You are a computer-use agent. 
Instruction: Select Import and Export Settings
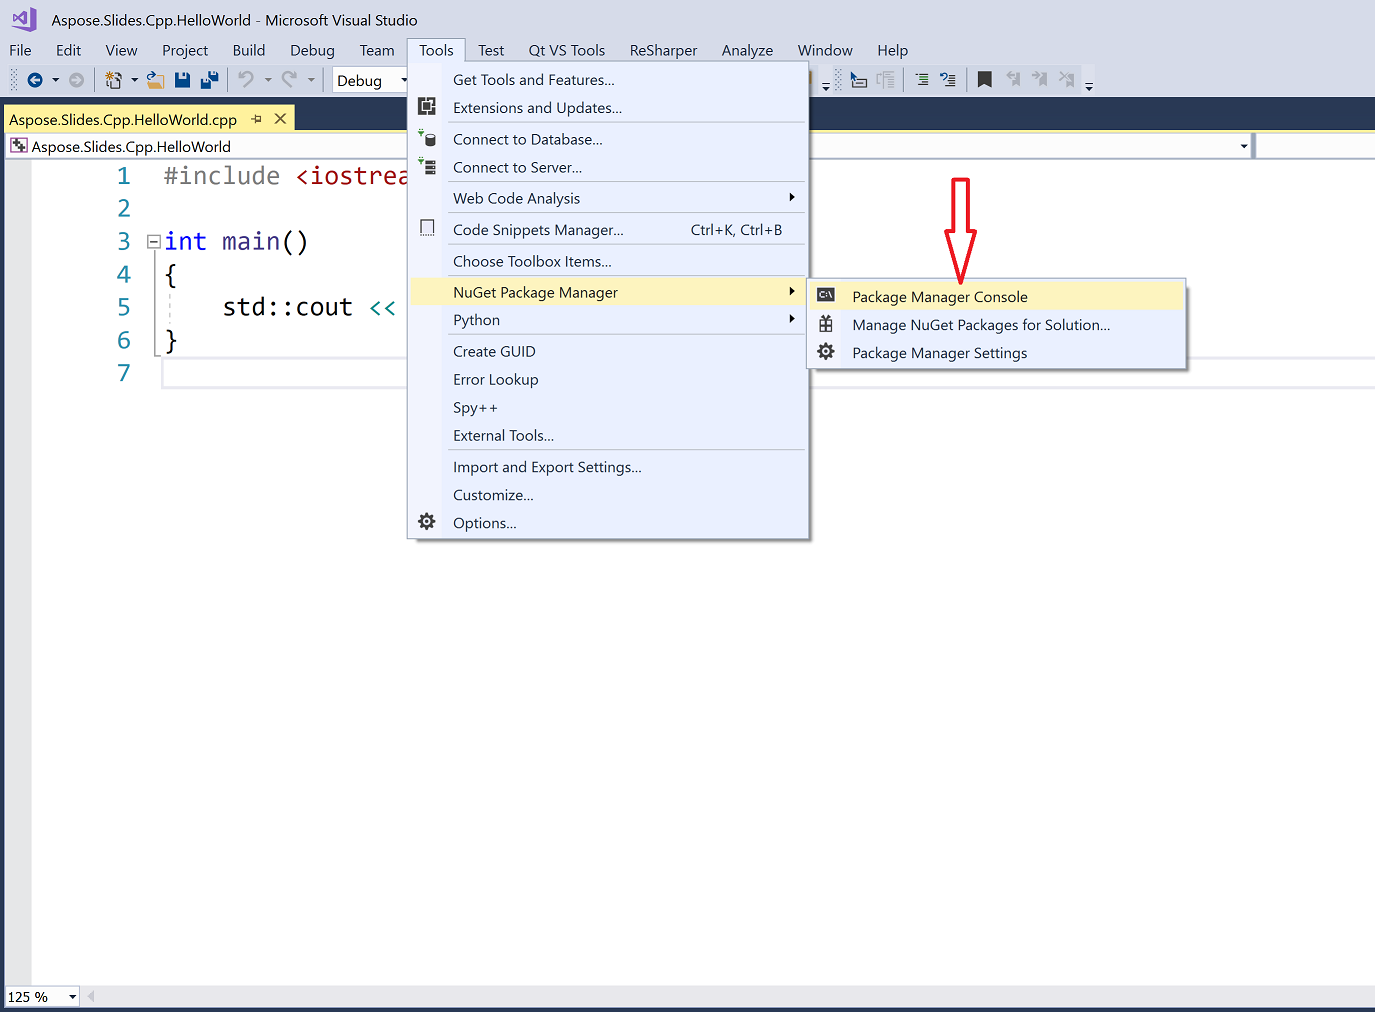(608, 467)
